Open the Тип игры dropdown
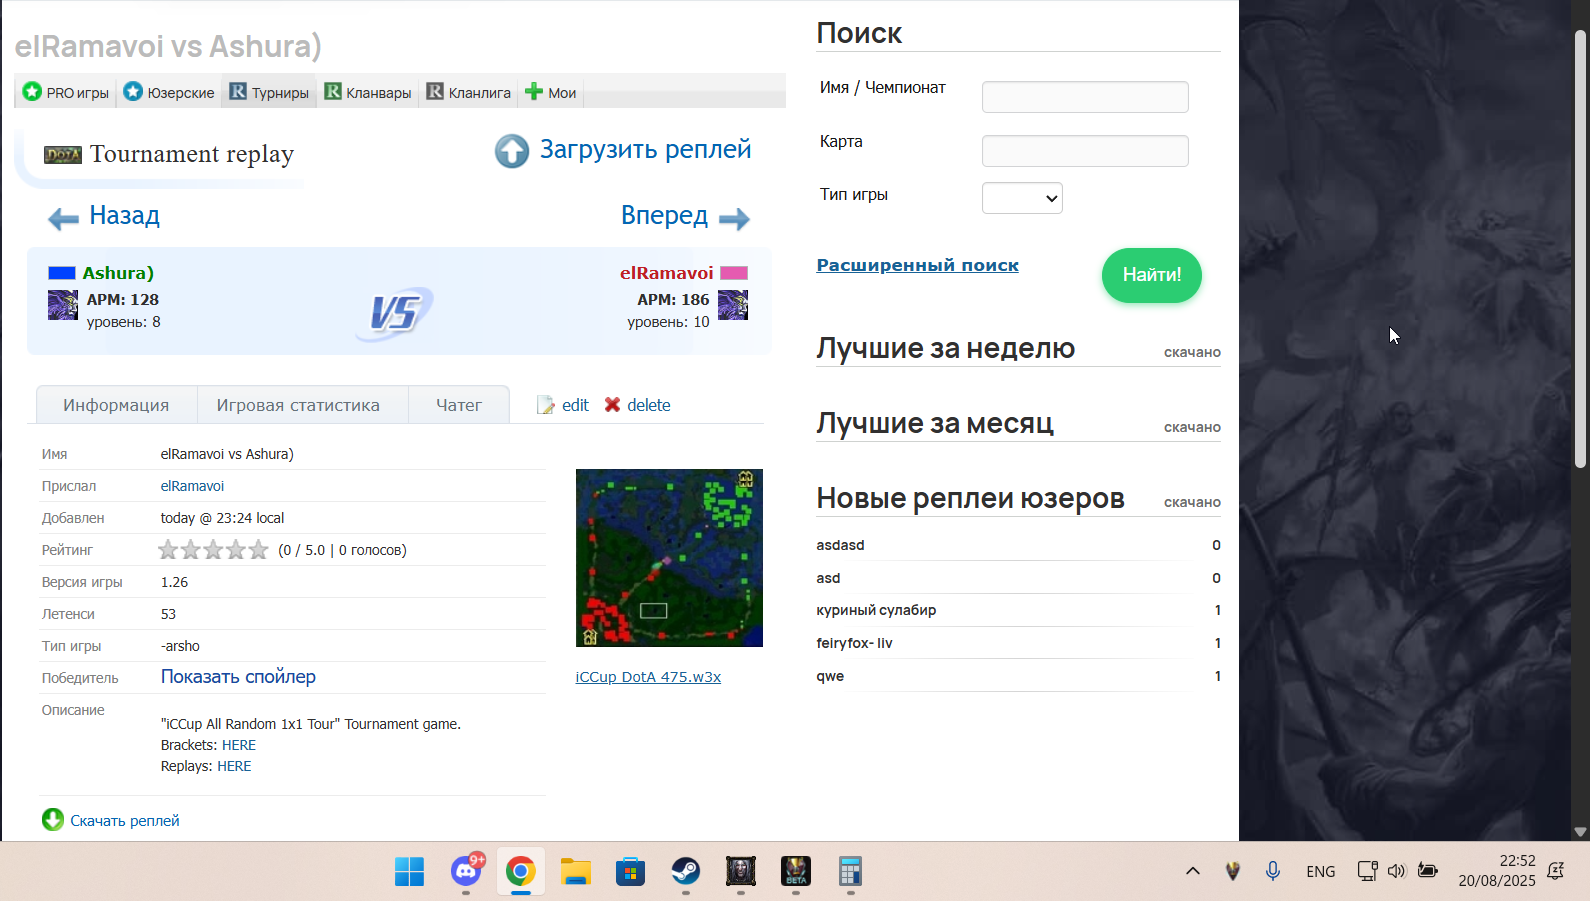Viewport: 1590px width, 901px height. click(1022, 198)
